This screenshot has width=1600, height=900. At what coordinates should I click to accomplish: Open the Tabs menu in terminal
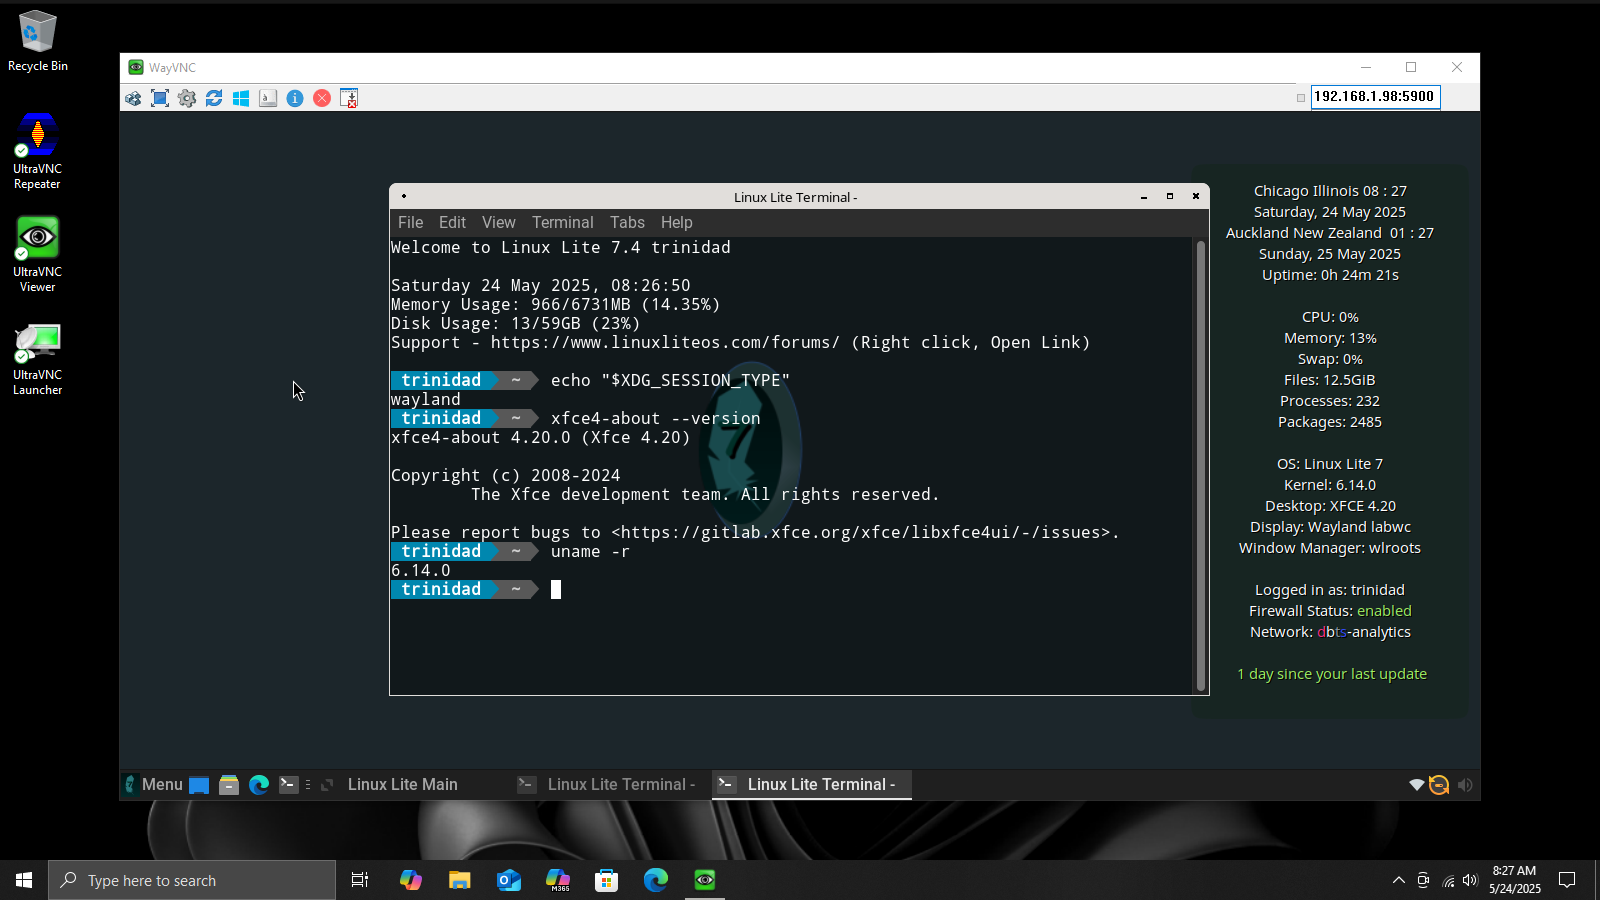pos(627,223)
